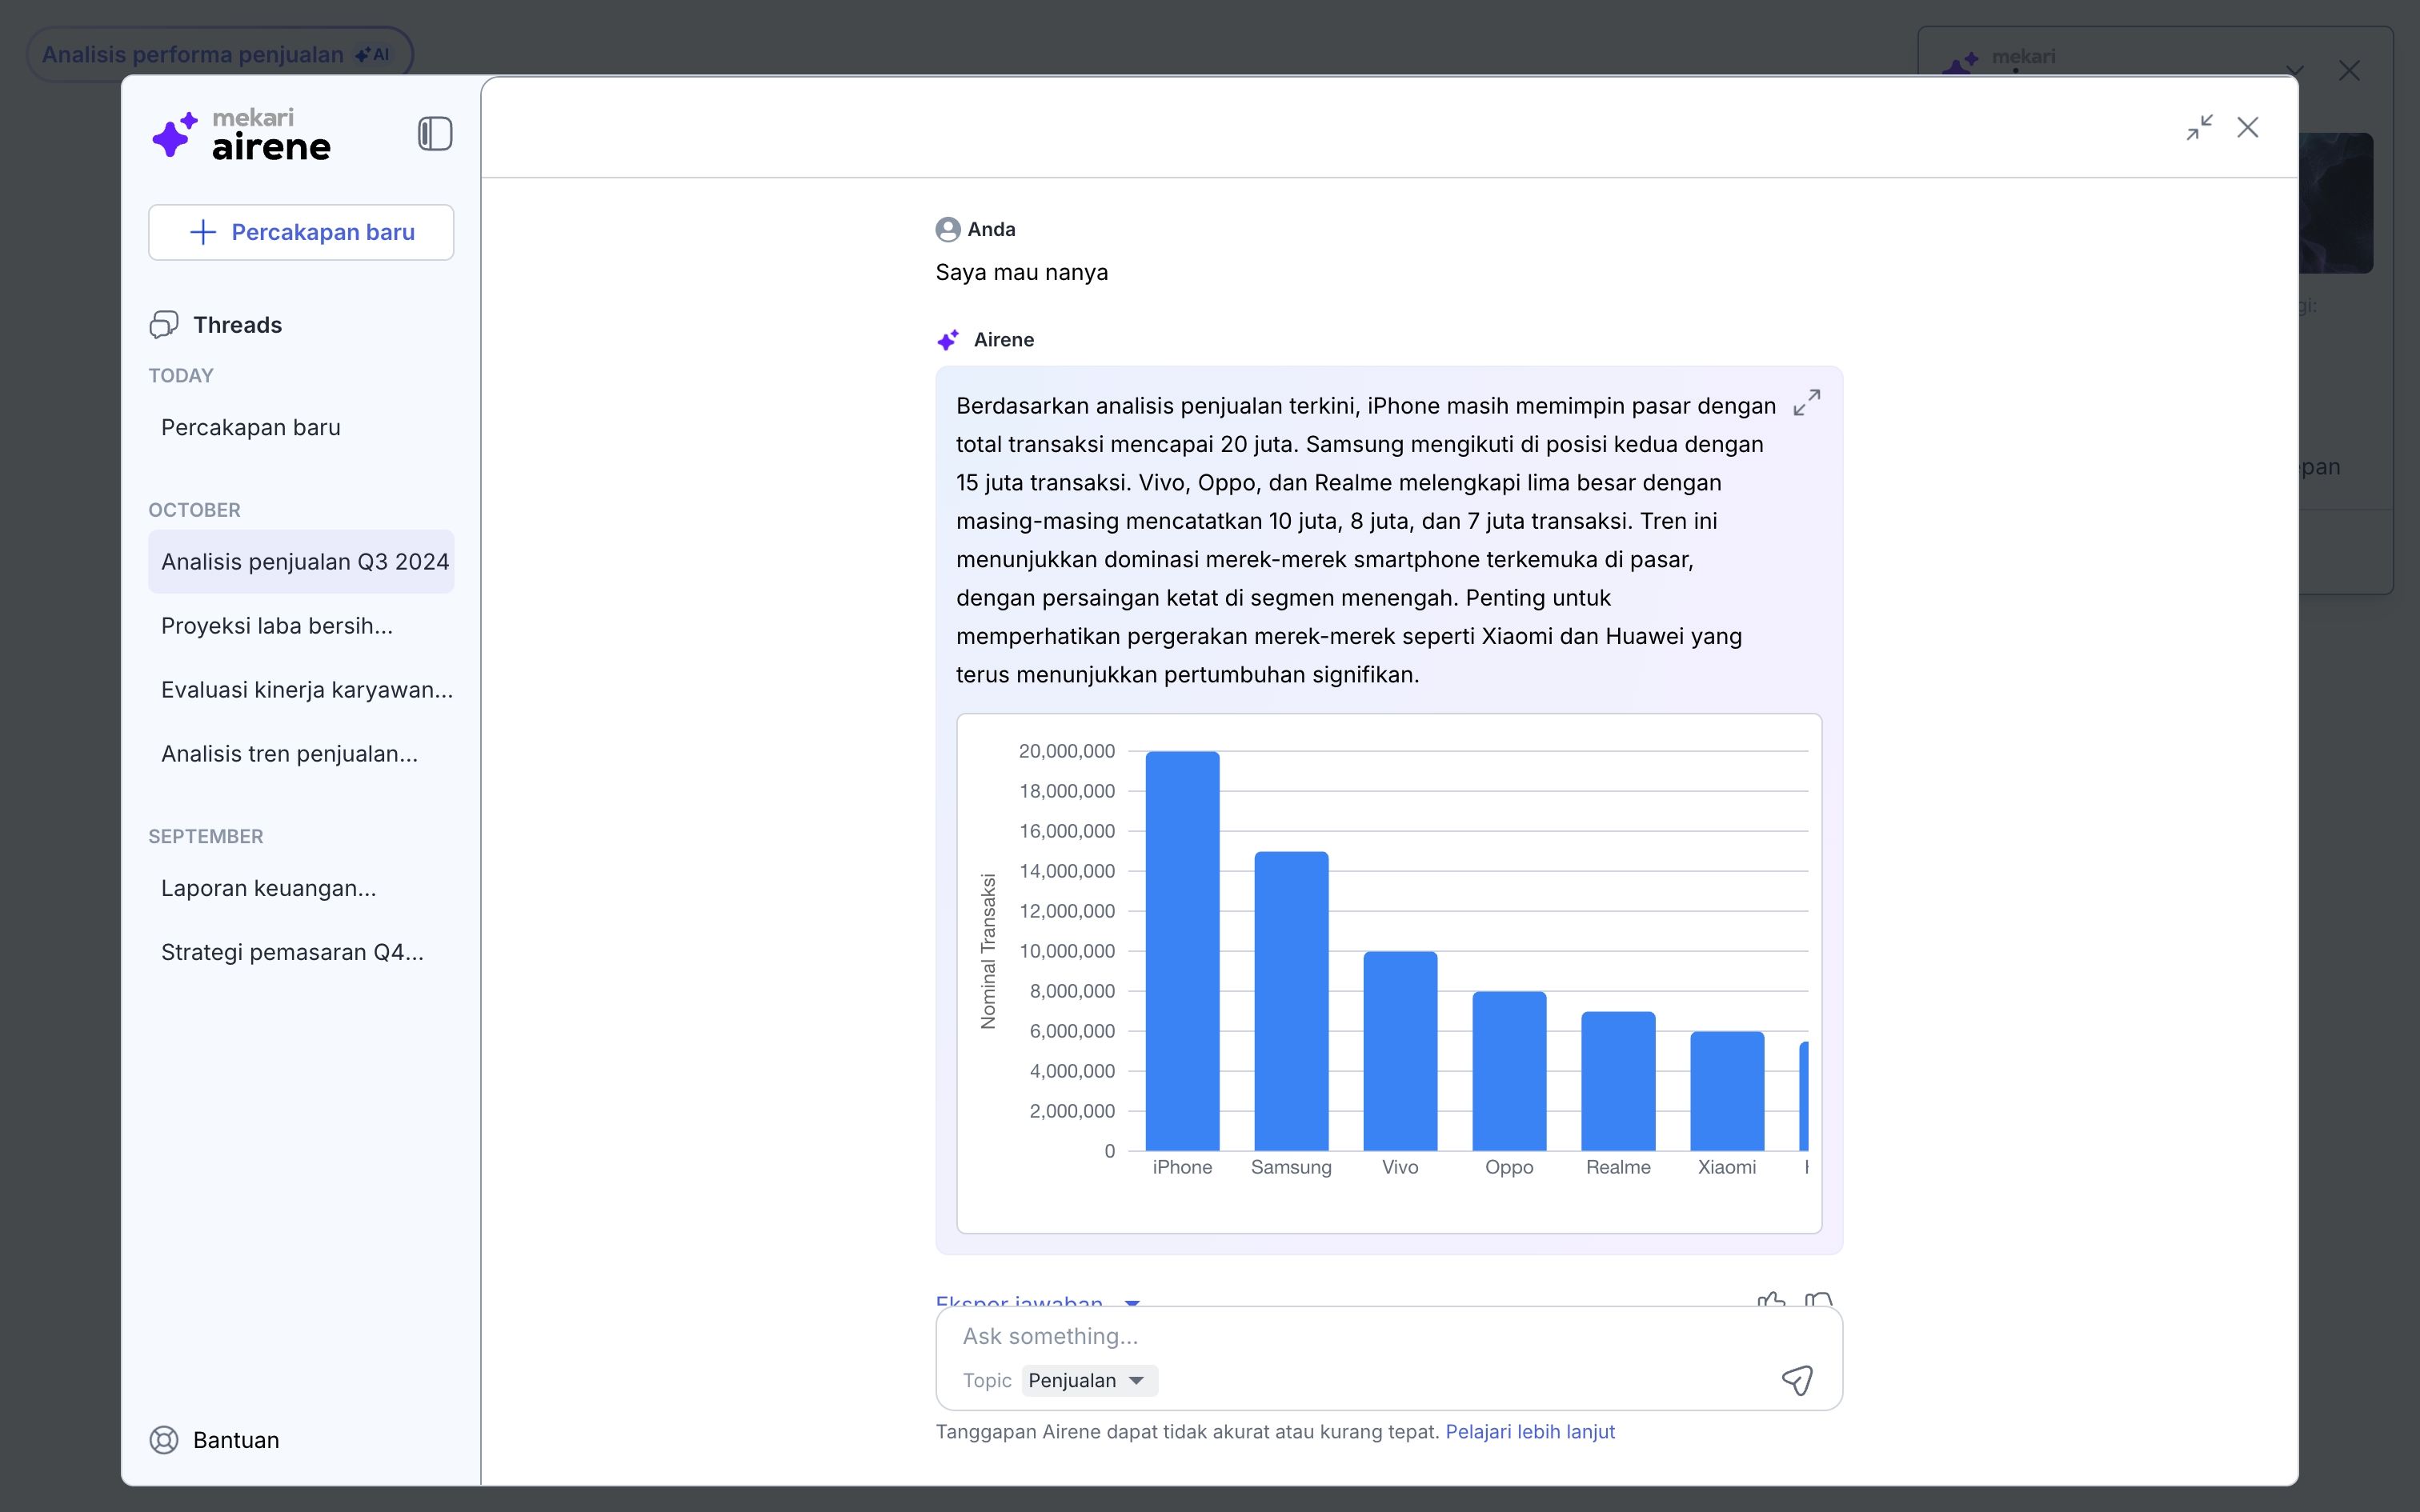2420x1512 pixels.
Task: Click the SEPTEMBER section label
Action: click(206, 836)
